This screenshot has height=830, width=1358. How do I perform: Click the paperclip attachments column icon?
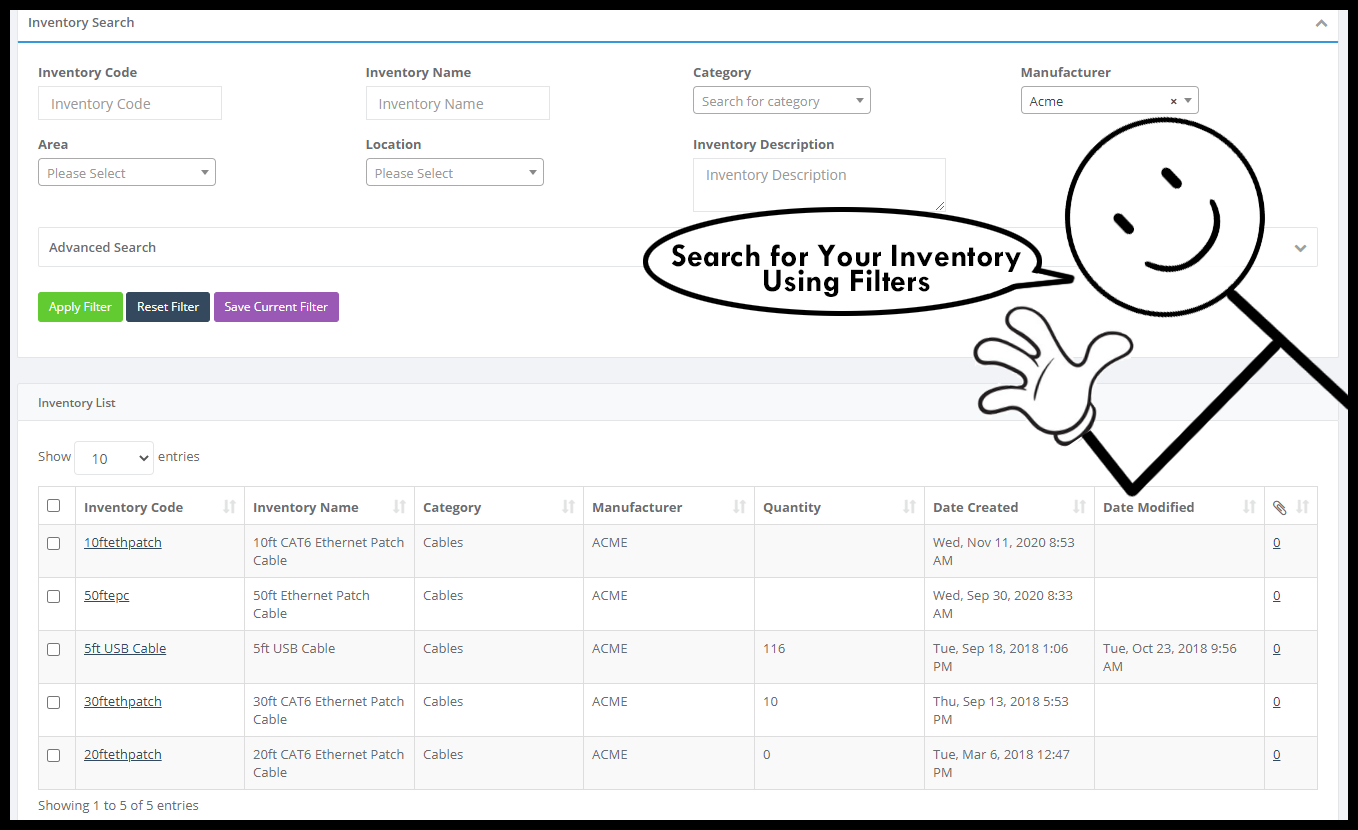coord(1279,507)
